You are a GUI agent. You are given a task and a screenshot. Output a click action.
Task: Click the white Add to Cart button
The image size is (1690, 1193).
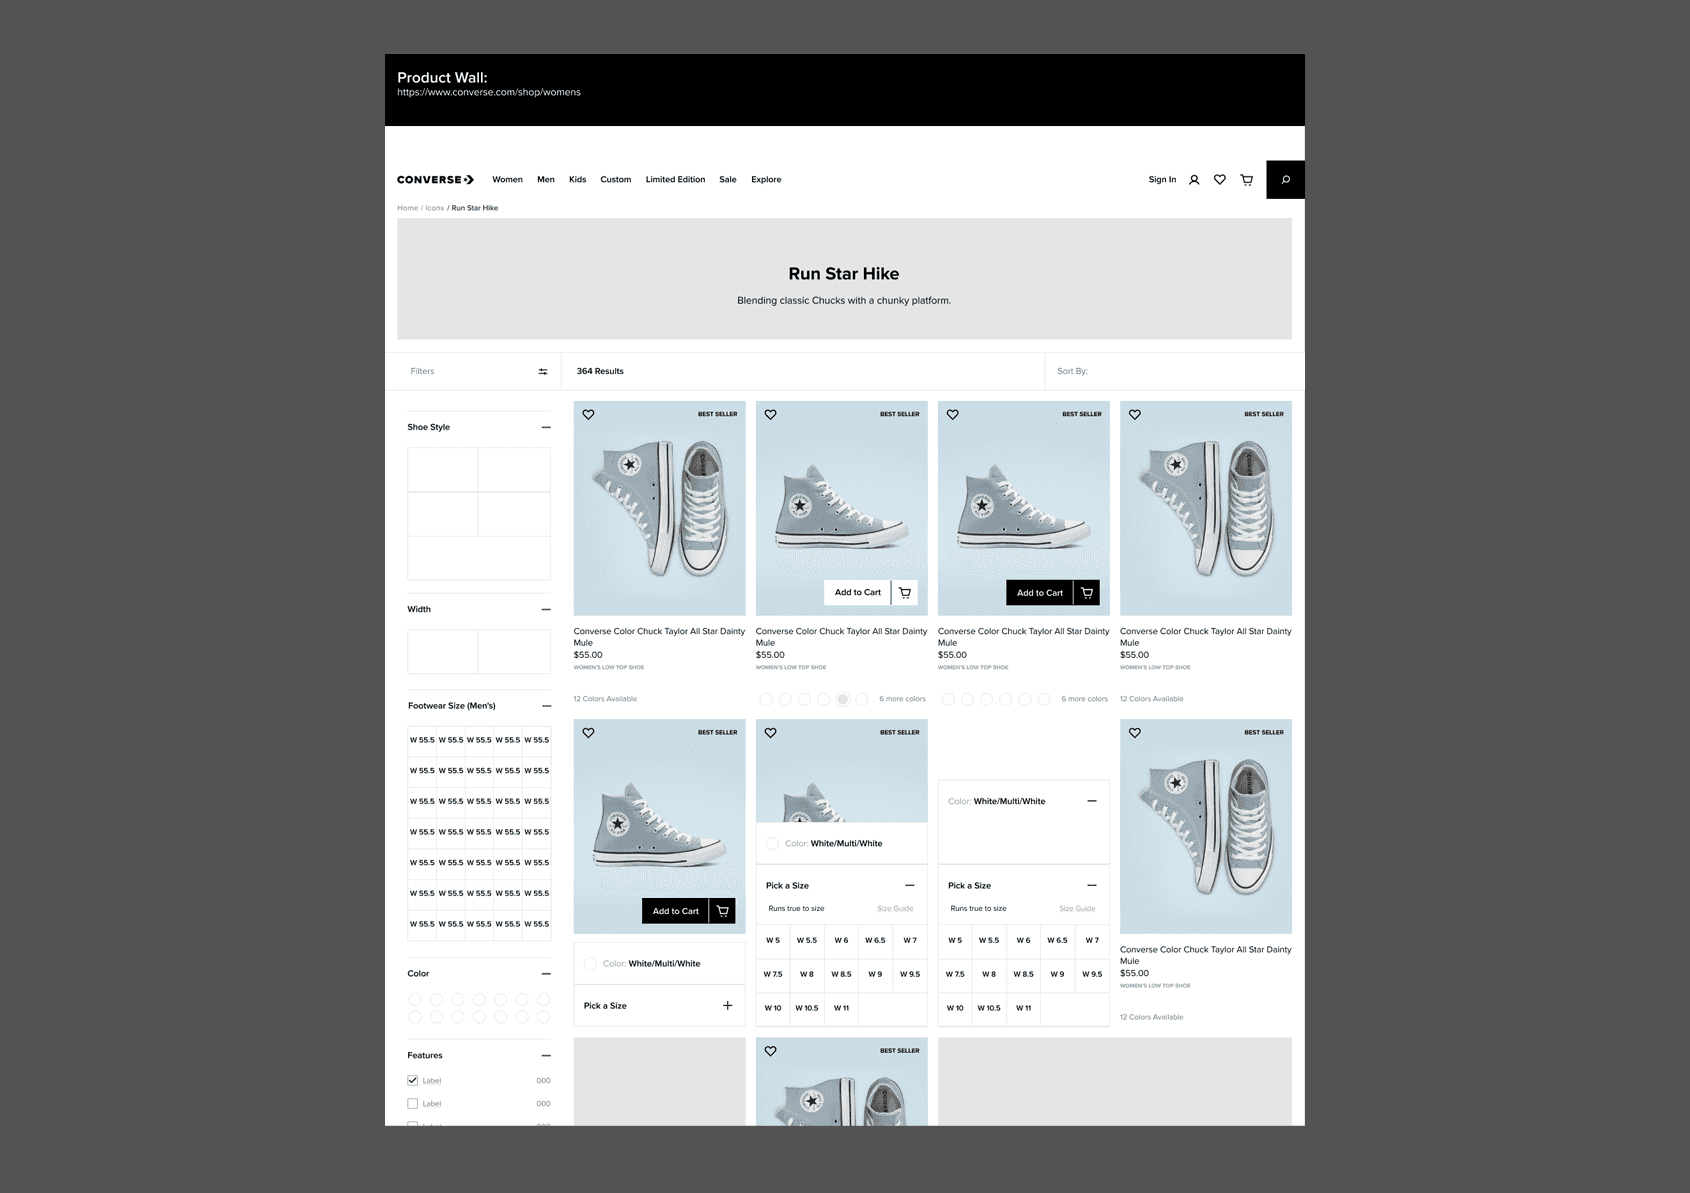click(858, 593)
